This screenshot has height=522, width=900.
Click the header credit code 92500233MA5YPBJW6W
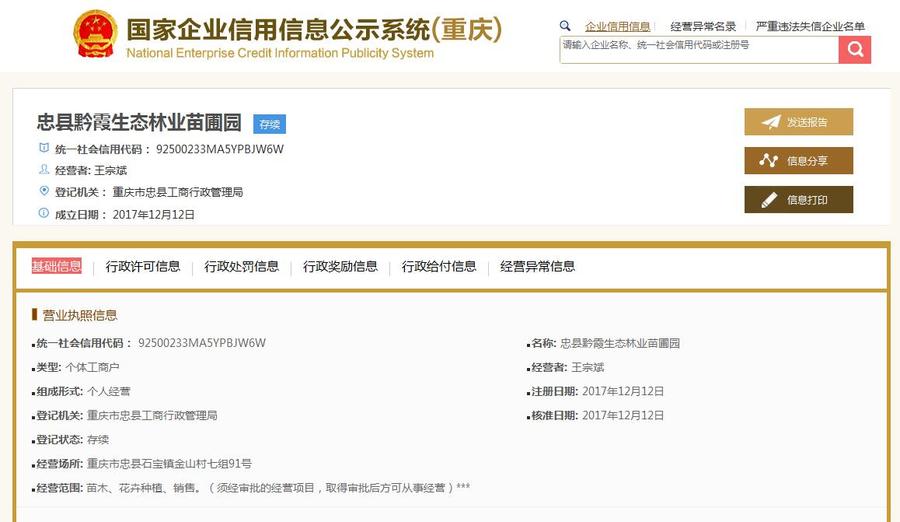point(220,149)
